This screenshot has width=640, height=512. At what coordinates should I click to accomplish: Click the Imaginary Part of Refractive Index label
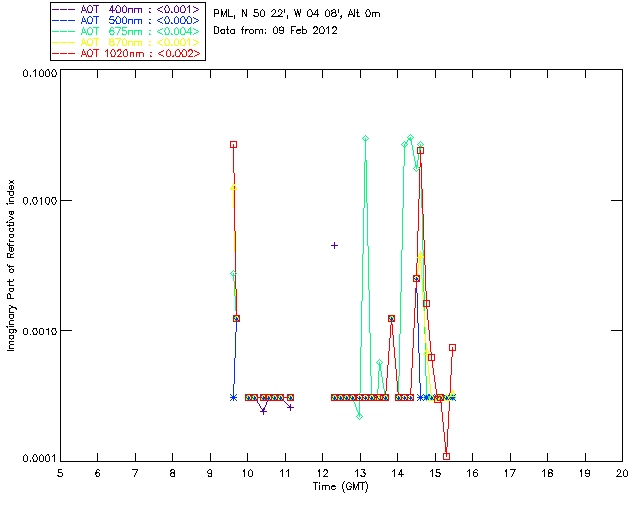11,265
